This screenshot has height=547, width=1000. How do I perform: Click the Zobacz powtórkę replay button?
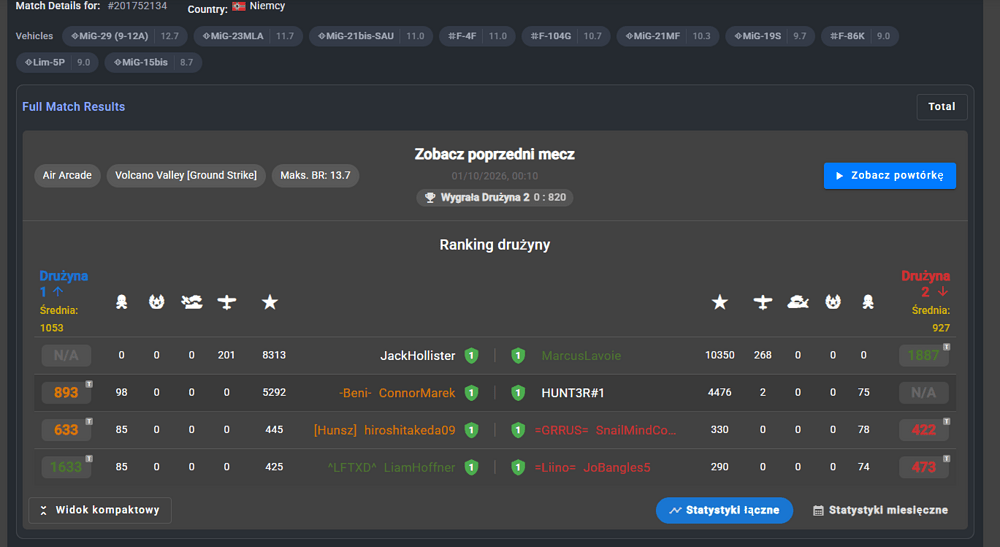click(x=890, y=176)
